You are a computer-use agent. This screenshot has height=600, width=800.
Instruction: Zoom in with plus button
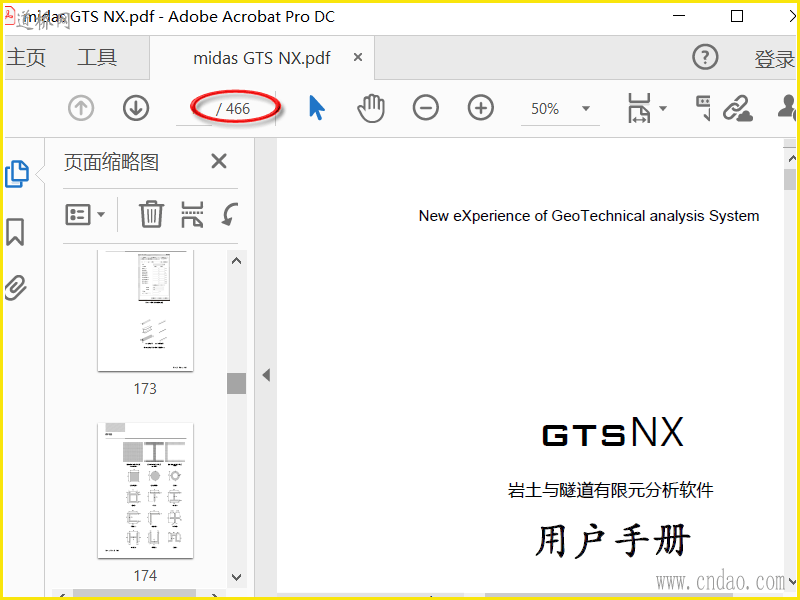[x=481, y=108]
